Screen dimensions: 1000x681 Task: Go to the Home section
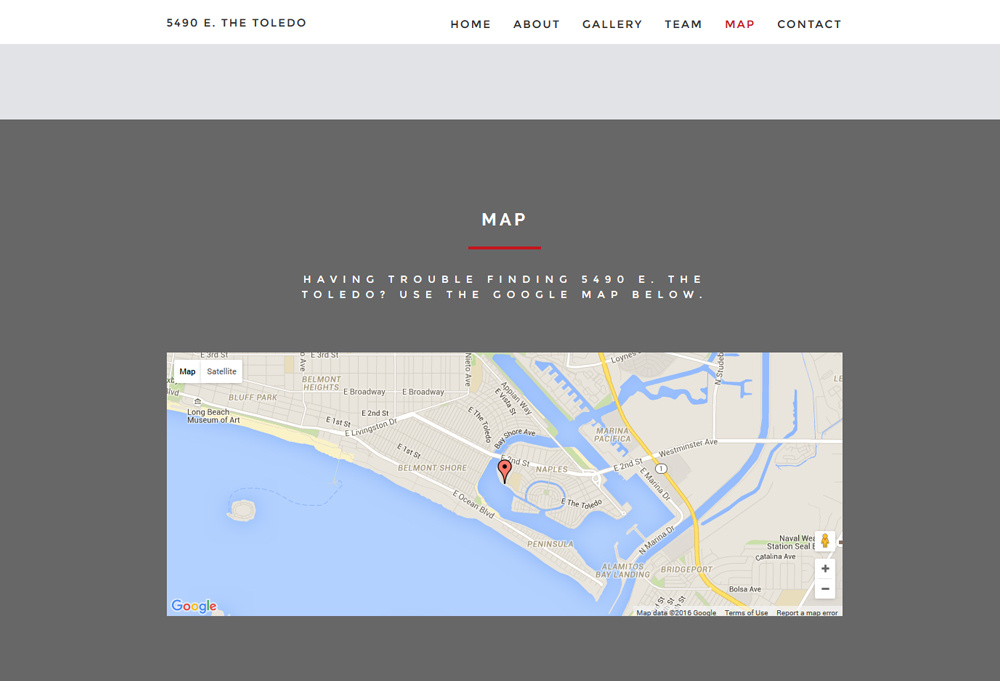[471, 24]
